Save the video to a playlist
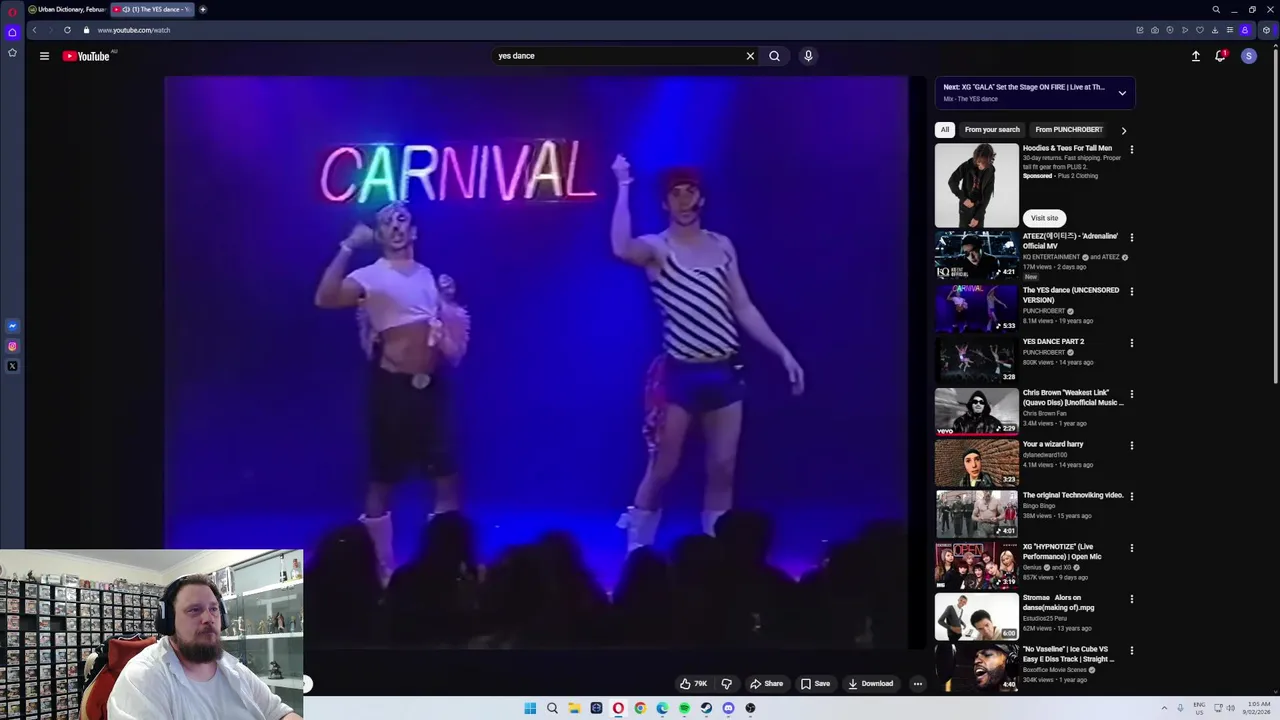Image resolution: width=1280 pixels, height=720 pixels. click(815, 684)
